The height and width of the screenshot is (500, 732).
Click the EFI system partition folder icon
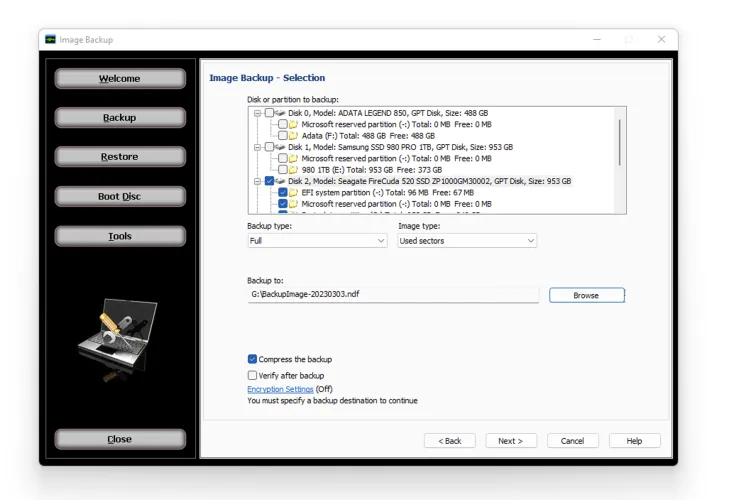point(294,192)
